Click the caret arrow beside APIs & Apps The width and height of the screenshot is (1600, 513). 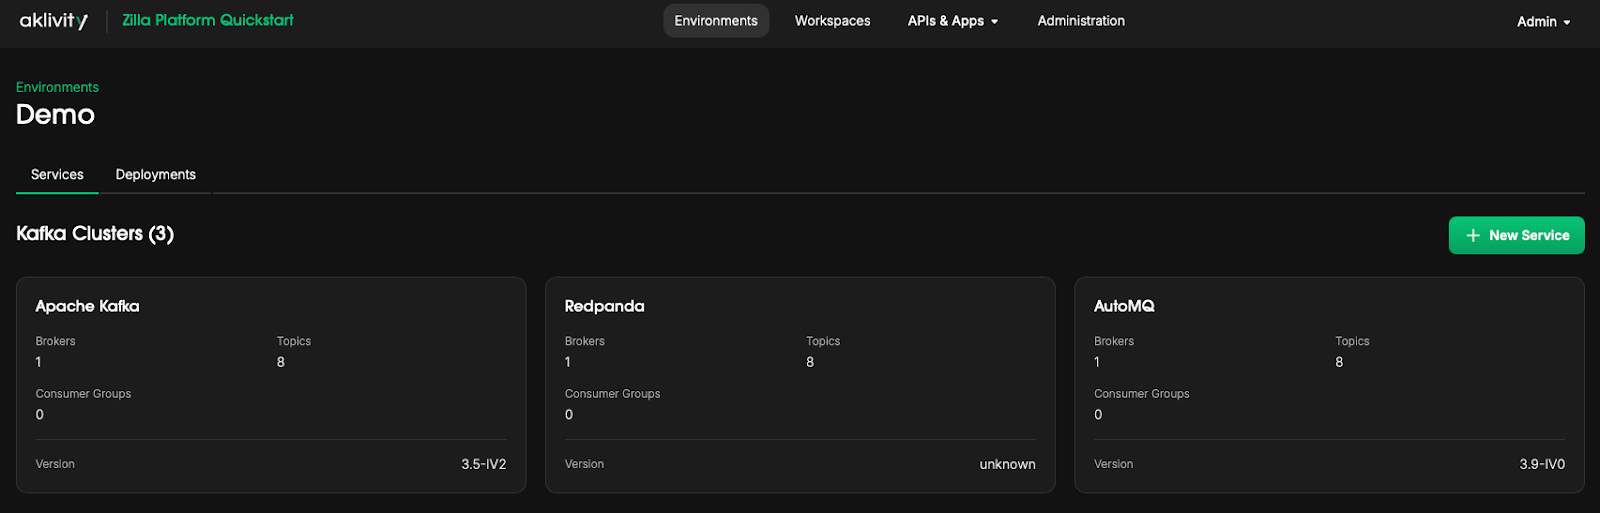[994, 22]
